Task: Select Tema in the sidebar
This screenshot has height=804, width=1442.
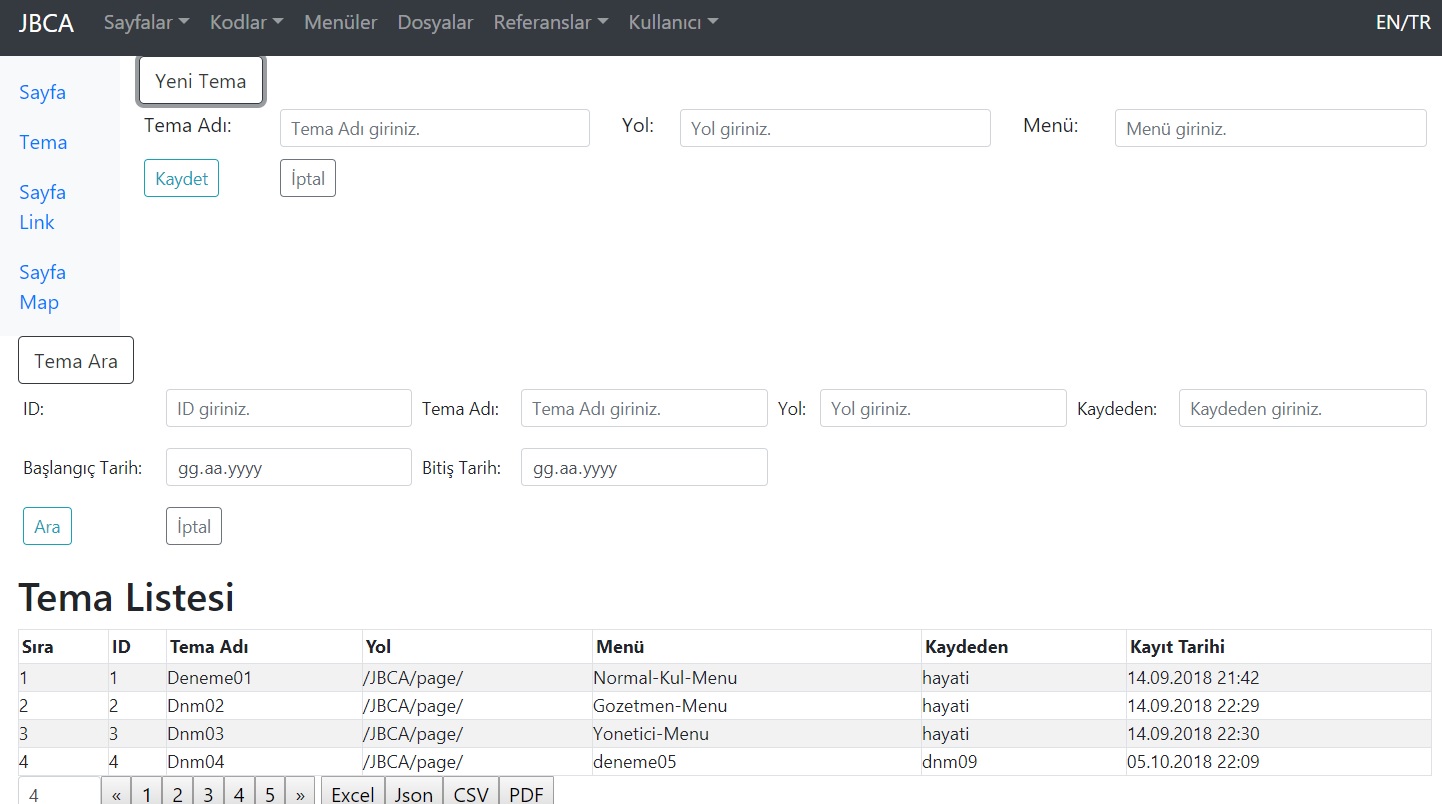Action: pyautogui.click(x=43, y=143)
